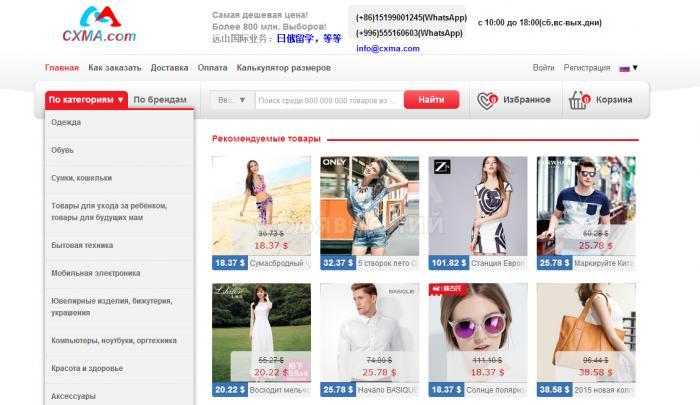Open the shopping cart basket icon
The width and height of the screenshot is (700, 405).
(x=578, y=100)
